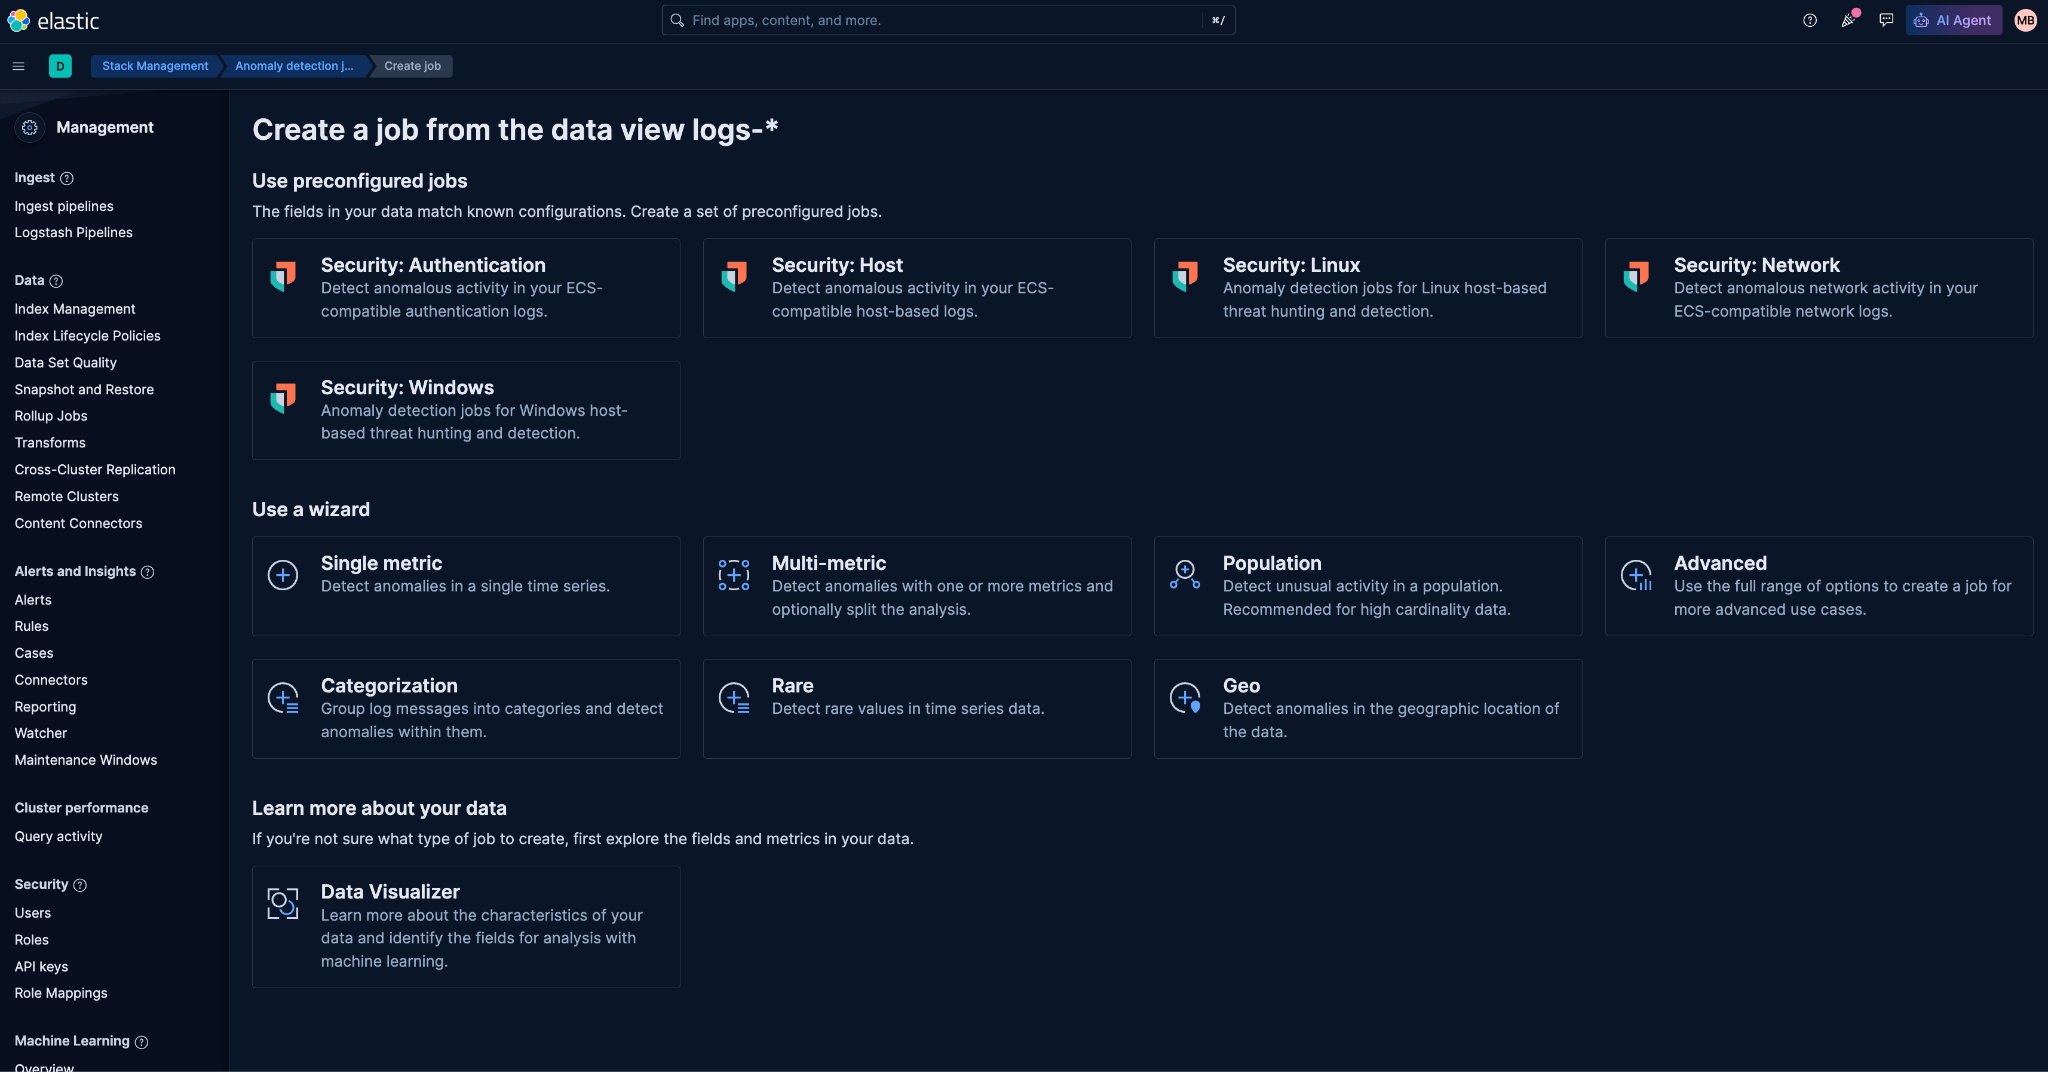The width and height of the screenshot is (2048, 1072).
Task: Open Role Mappings page
Action: pyautogui.click(x=61, y=993)
